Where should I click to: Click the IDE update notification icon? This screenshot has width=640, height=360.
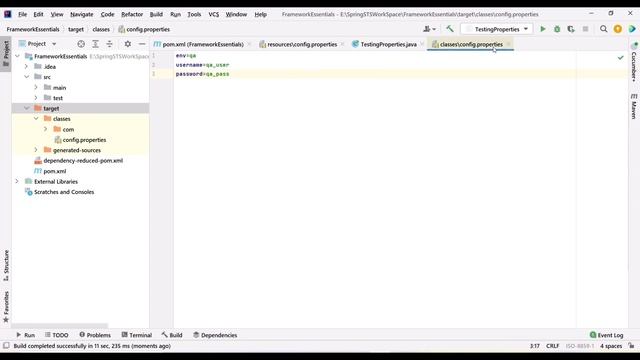coord(618,29)
